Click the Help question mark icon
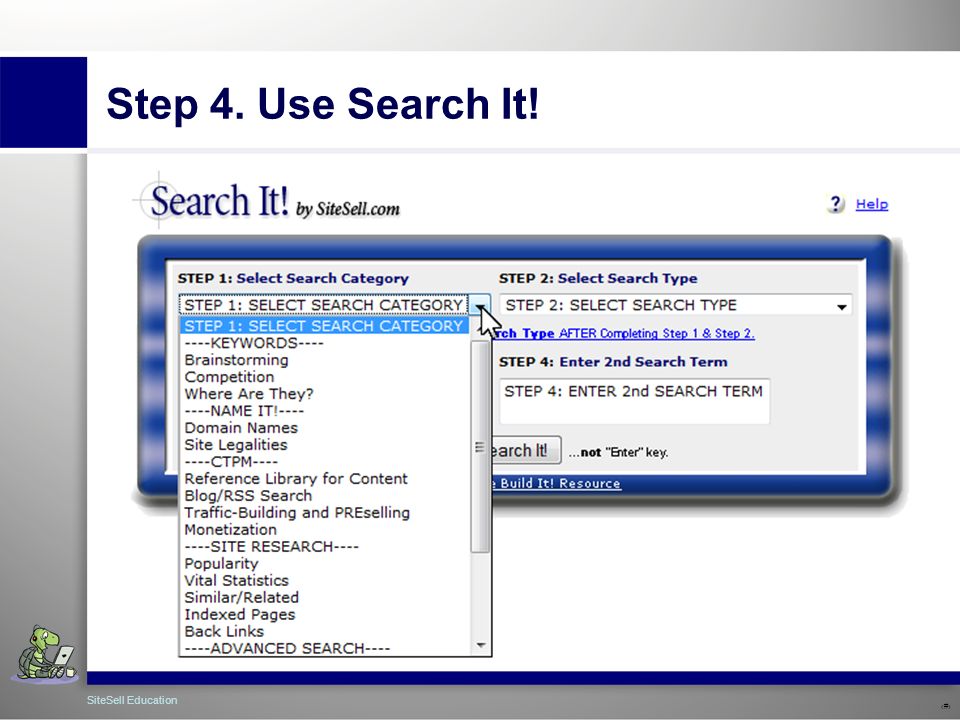Image resolution: width=960 pixels, height=720 pixels. pyautogui.click(x=835, y=204)
